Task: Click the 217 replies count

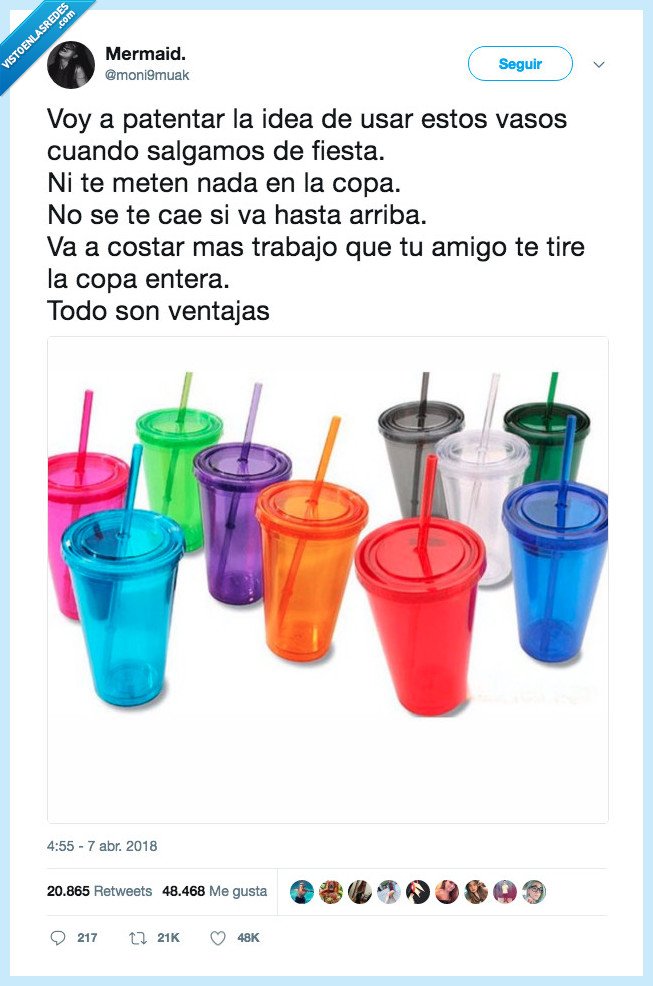Action: click(87, 938)
